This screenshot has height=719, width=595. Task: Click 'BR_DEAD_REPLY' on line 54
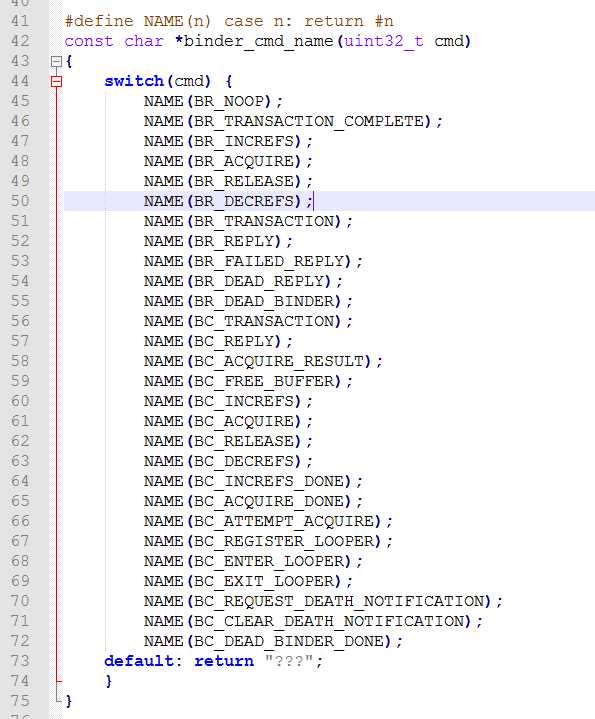(259, 281)
